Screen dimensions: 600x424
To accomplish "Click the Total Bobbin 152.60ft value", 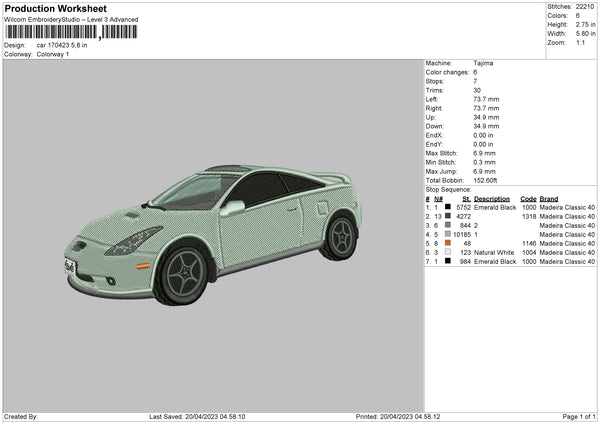I will [x=488, y=180].
